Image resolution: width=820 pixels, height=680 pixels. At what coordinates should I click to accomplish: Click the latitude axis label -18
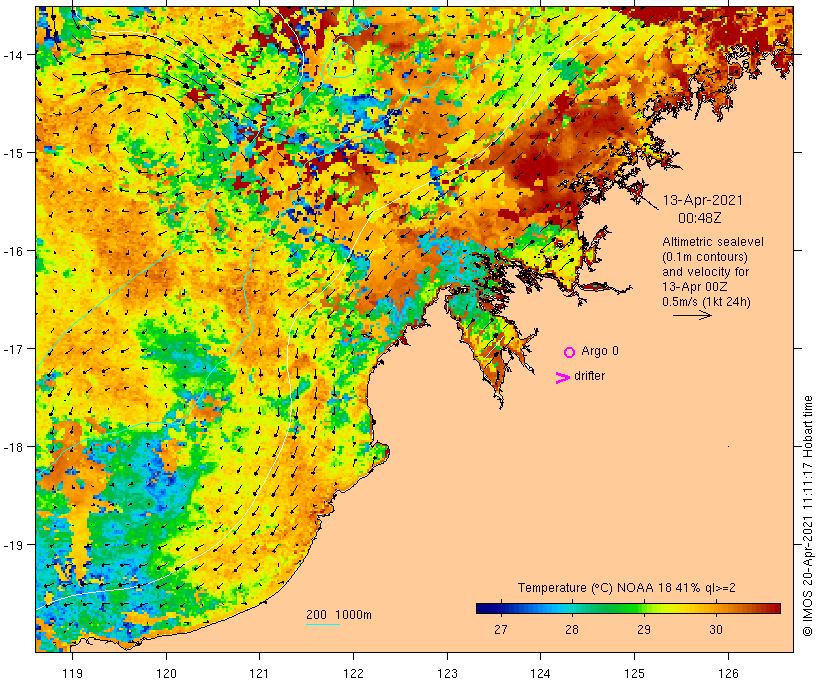12,447
